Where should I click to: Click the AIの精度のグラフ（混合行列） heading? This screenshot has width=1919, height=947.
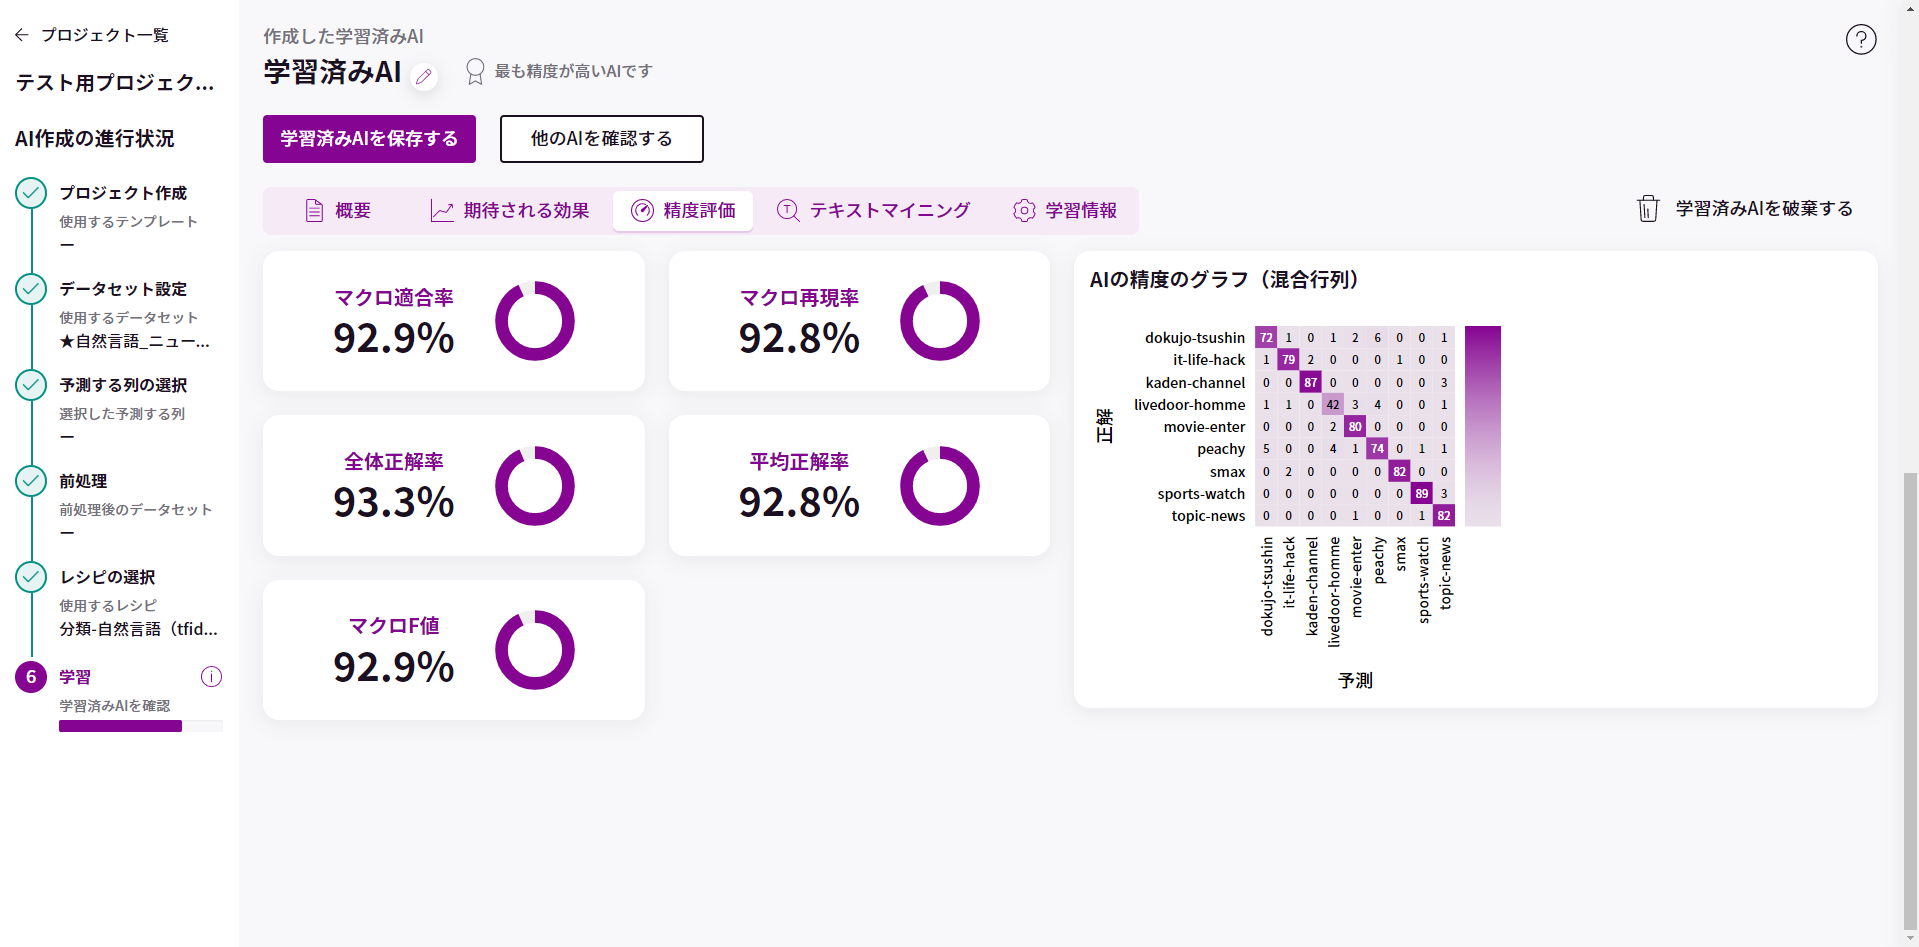coord(1224,280)
